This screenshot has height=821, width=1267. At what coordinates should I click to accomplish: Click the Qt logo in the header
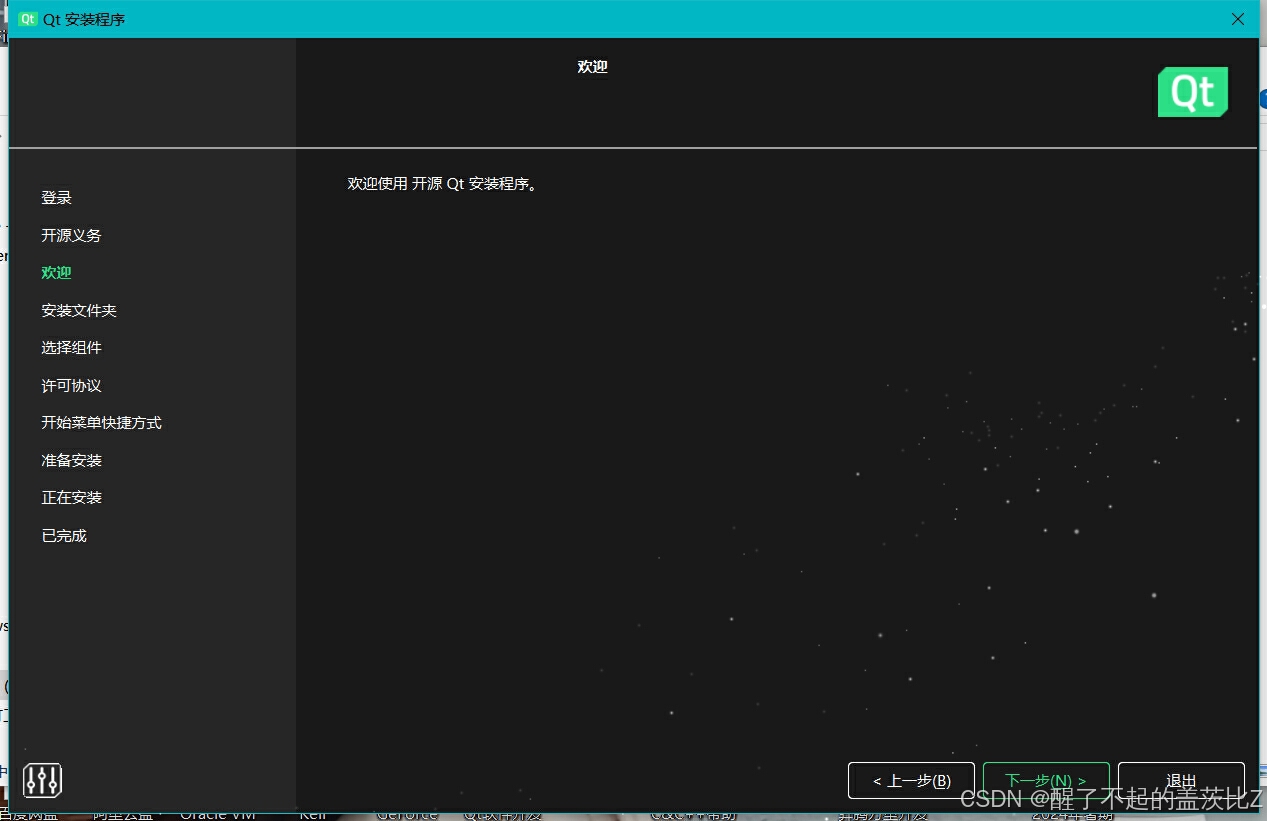(1193, 92)
